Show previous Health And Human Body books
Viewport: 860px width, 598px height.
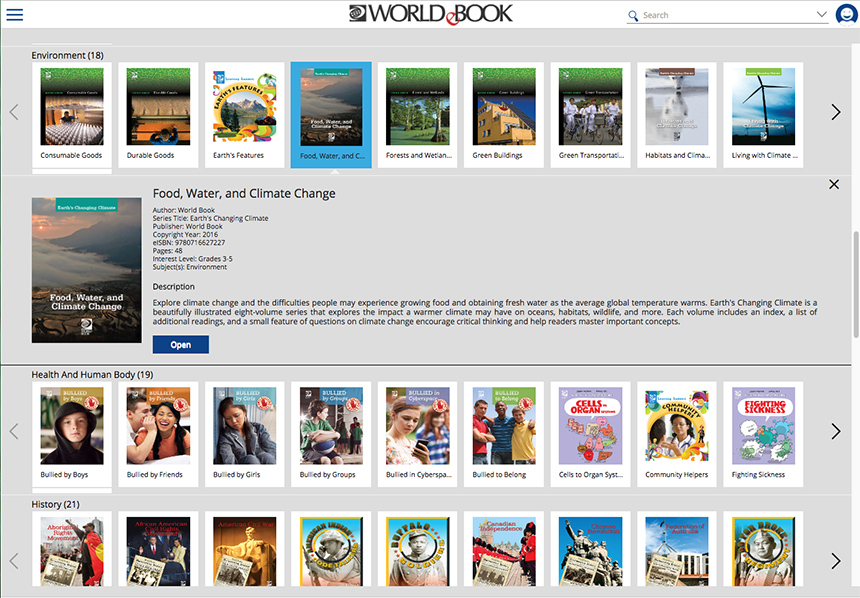(x=14, y=431)
